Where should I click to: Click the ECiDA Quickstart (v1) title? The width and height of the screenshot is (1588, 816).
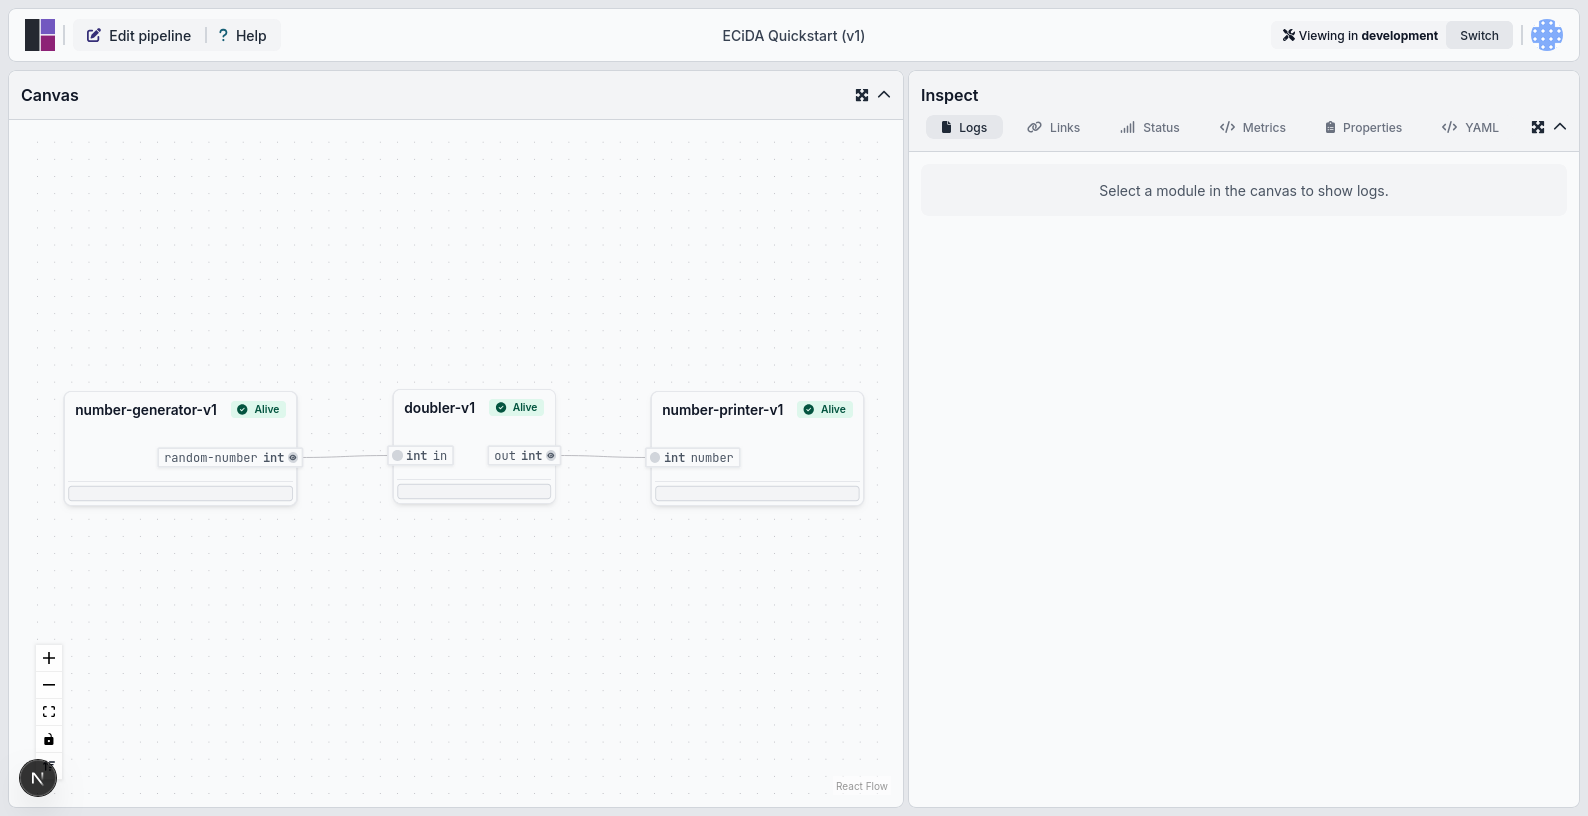pyautogui.click(x=793, y=36)
